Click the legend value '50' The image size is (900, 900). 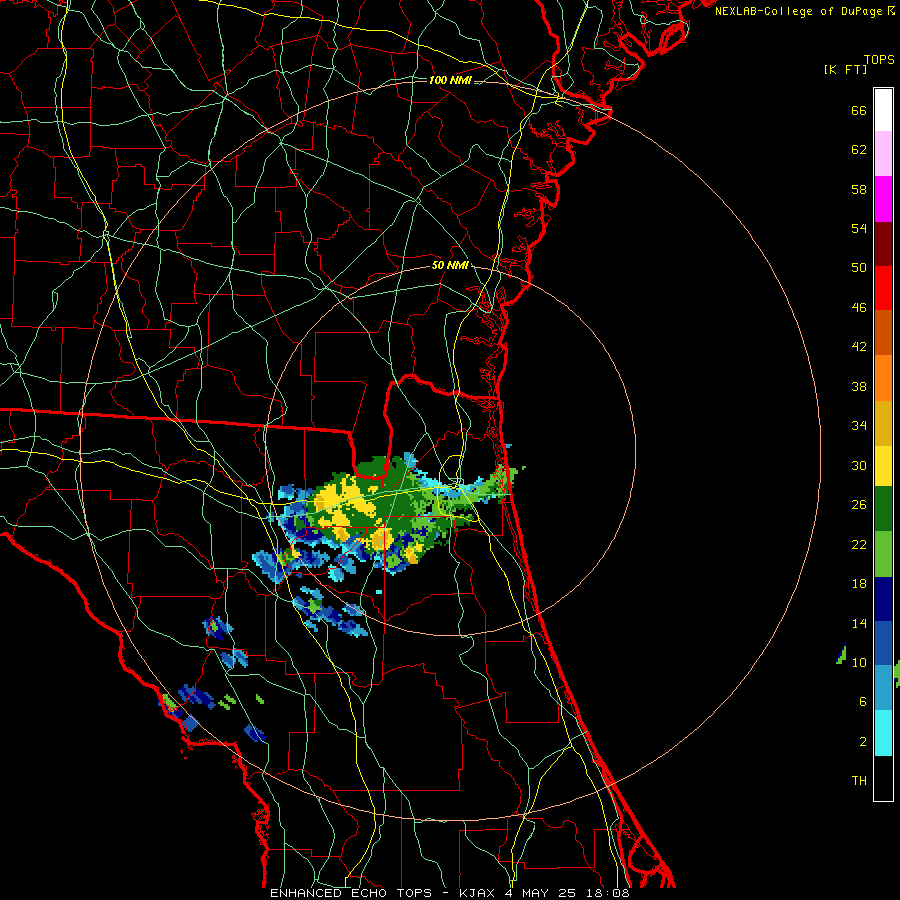(x=859, y=268)
